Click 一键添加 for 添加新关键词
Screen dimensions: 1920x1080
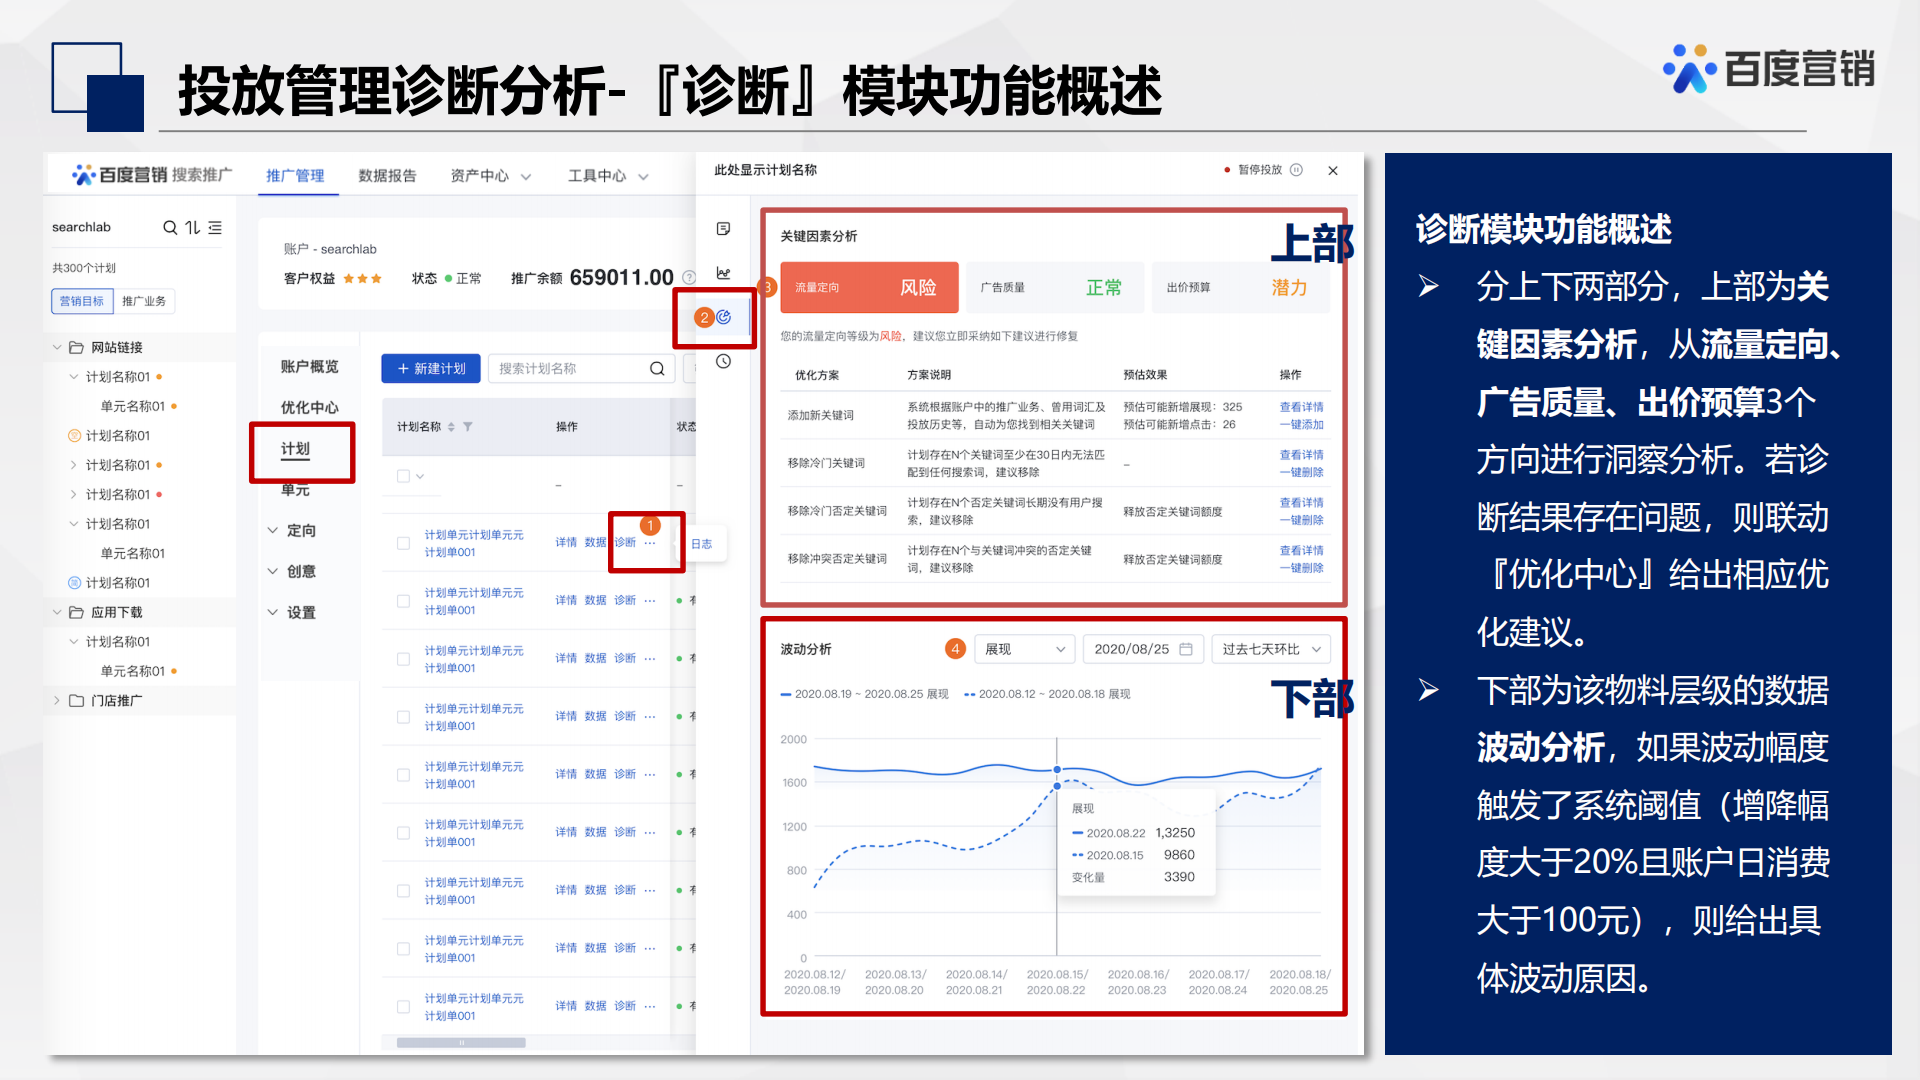tap(1301, 425)
